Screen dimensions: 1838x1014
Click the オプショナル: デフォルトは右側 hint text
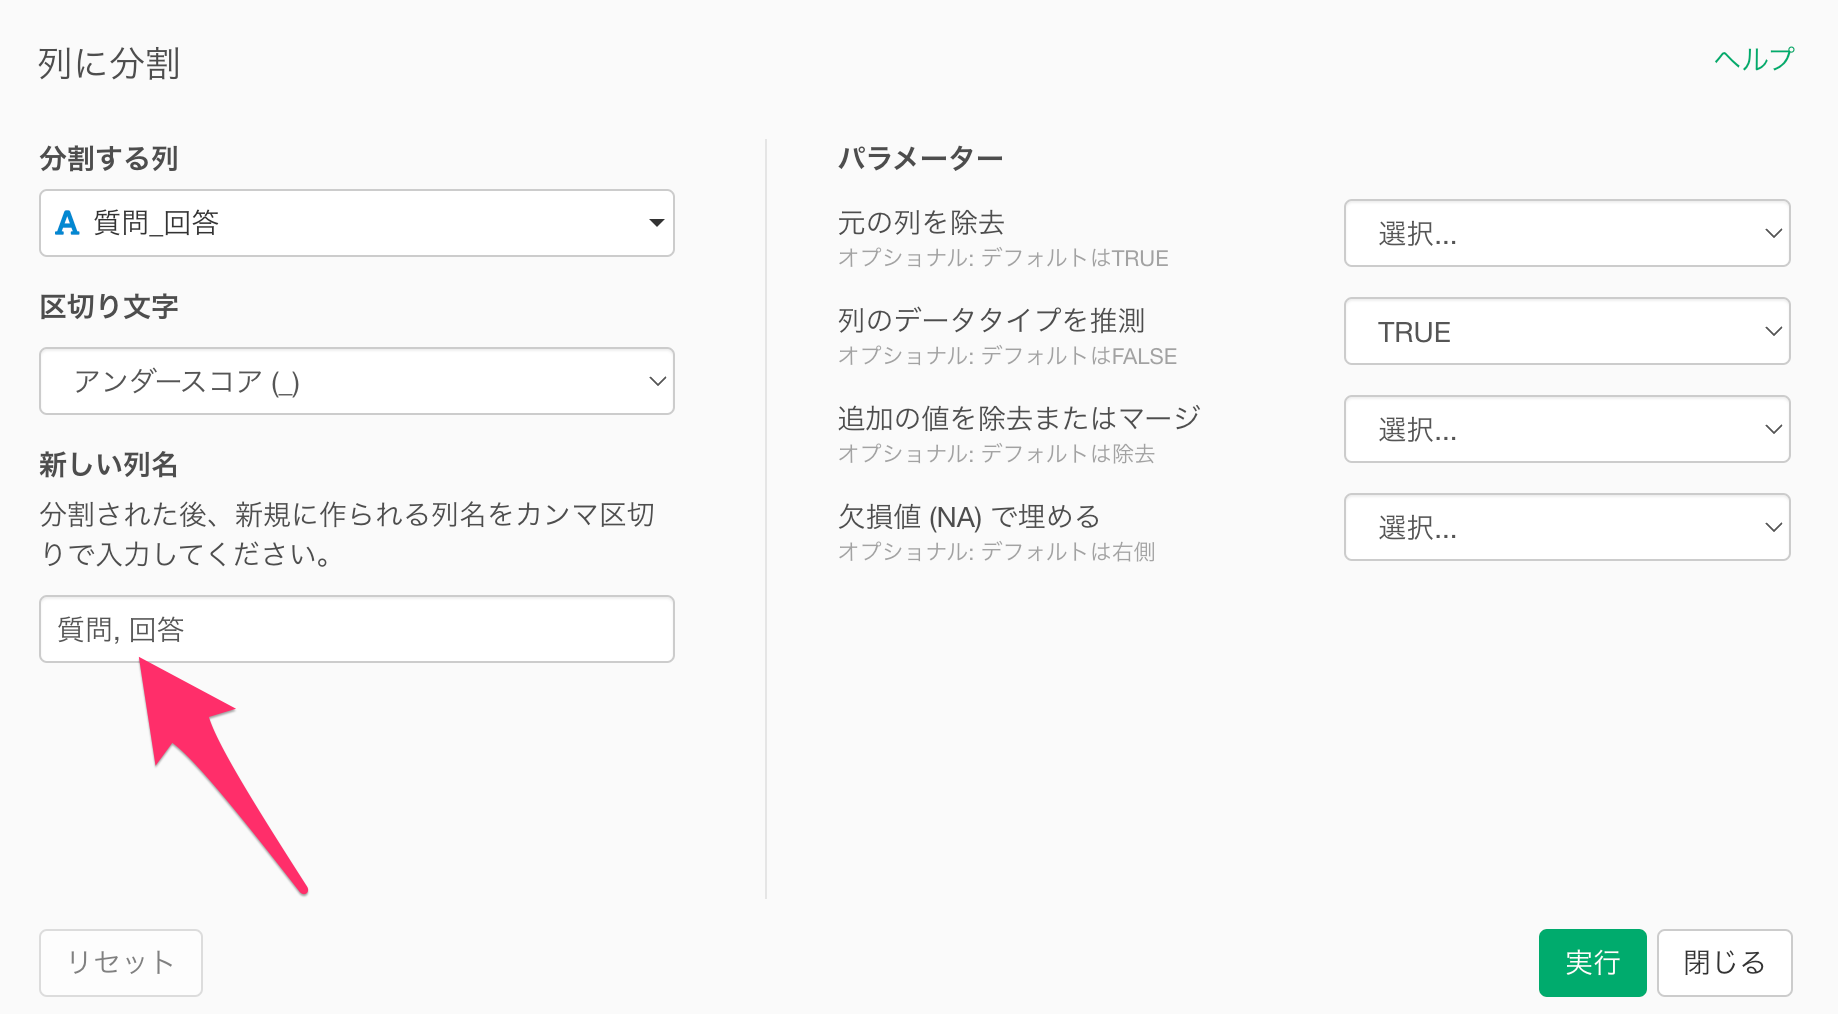996,552
